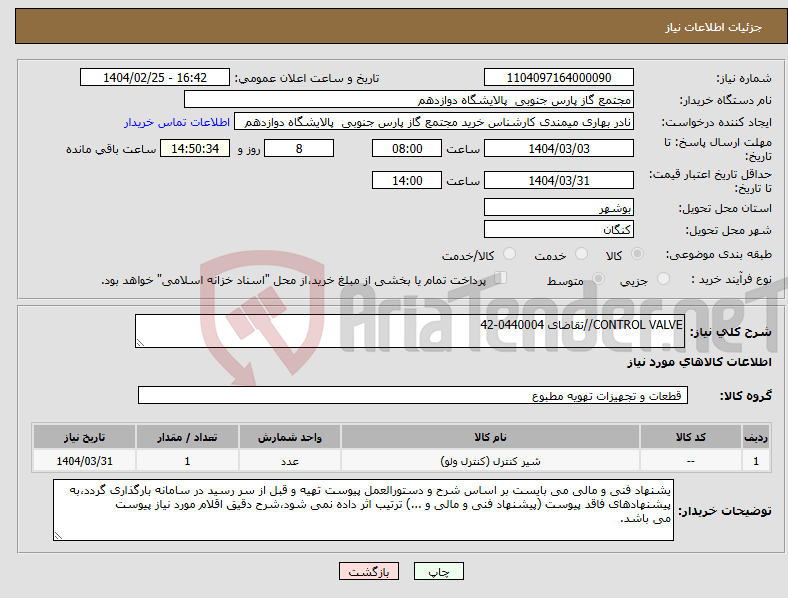Click the delivery province field بوشهر
The width and height of the screenshot is (788, 598).
558,207
